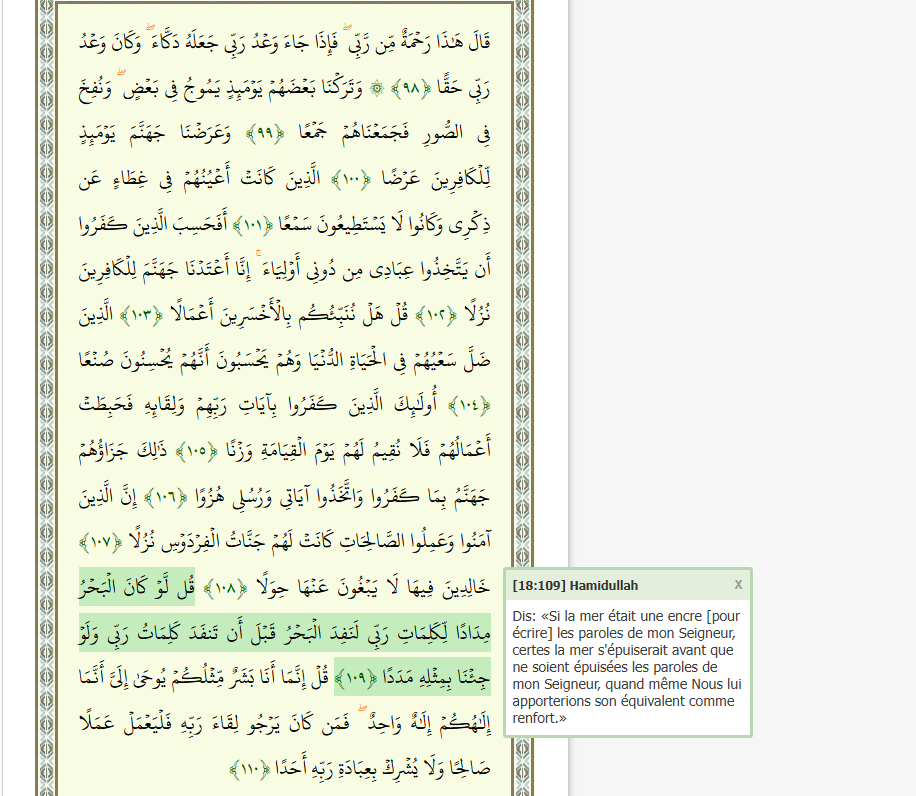Click verse number marker ١٠٧
This screenshot has height=796, width=916.
point(100,542)
